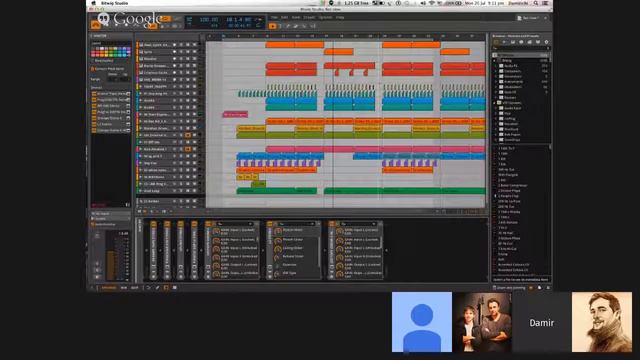Open the Bitwig Studio application menu
The width and height of the screenshot is (640, 360).
[x=115, y=3]
